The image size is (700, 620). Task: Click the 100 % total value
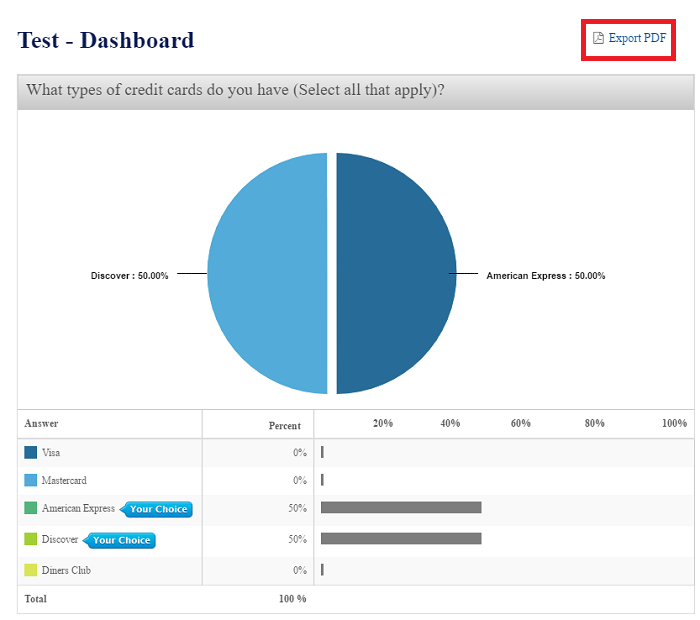click(x=292, y=599)
